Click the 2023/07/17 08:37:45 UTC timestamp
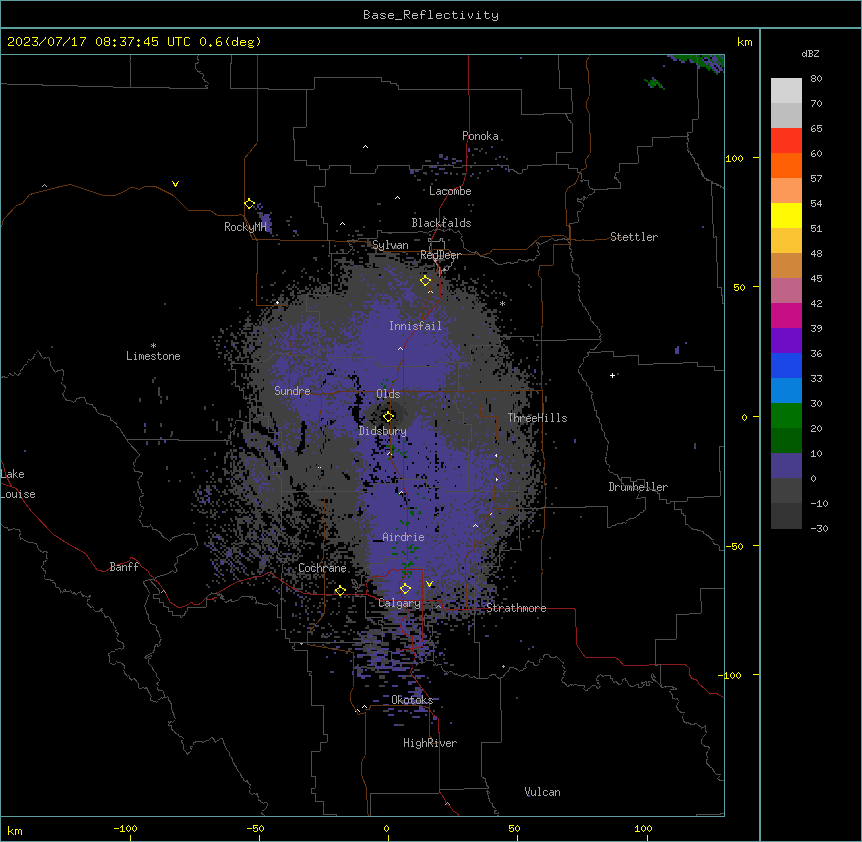Viewport: 862px width, 842px height. pos(98,42)
